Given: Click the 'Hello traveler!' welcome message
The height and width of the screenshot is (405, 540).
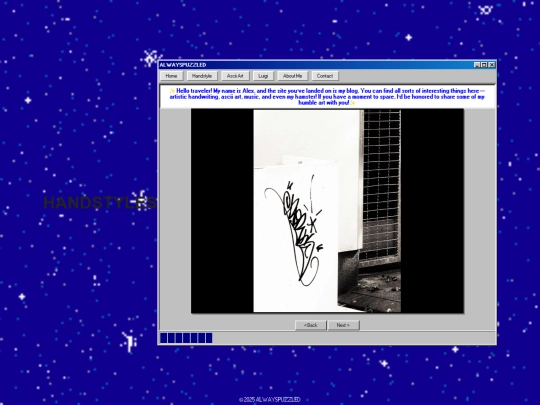Looking at the screenshot, I should 327,97.
